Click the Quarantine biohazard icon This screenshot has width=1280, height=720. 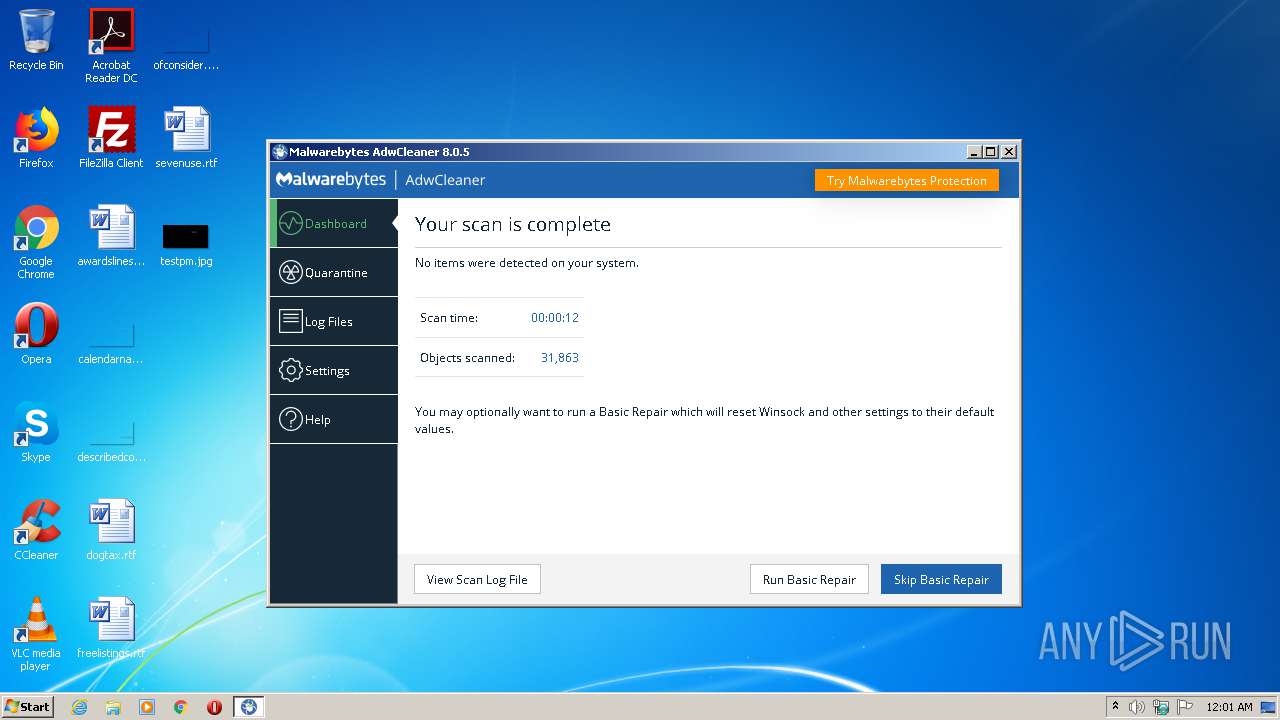(x=290, y=272)
